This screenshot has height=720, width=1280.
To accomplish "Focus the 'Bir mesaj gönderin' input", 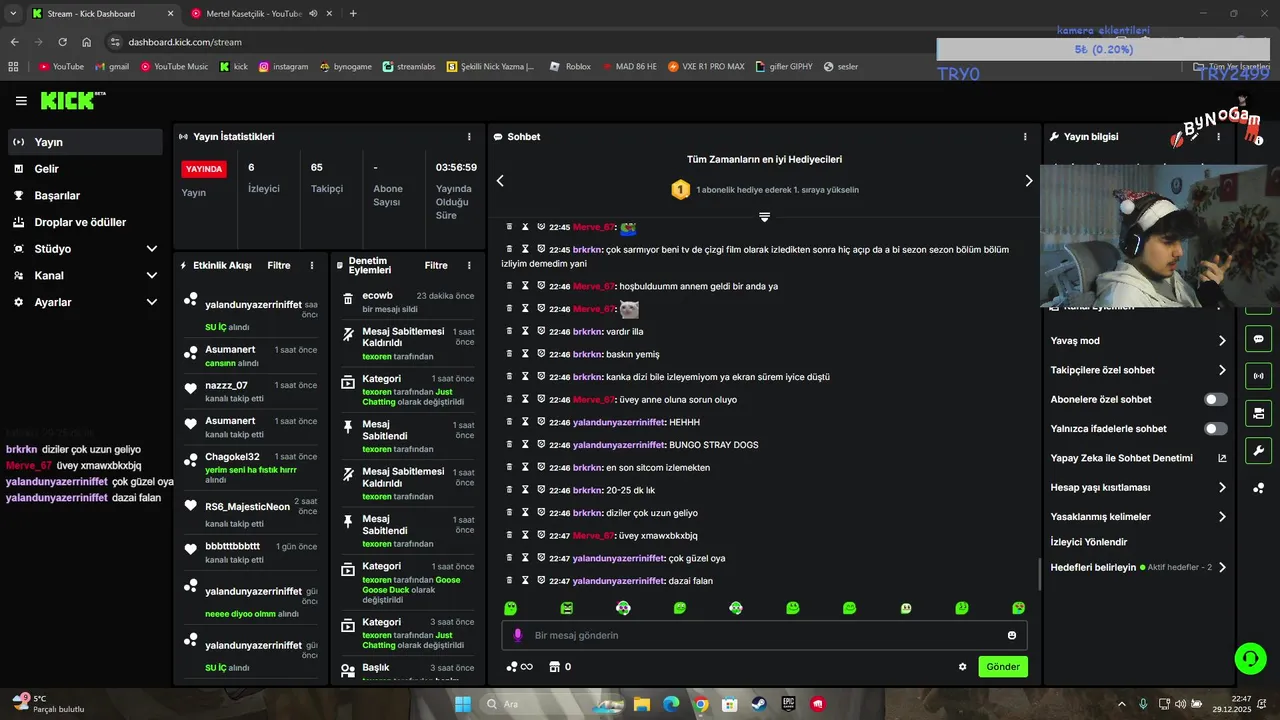I will (x=764, y=635).
